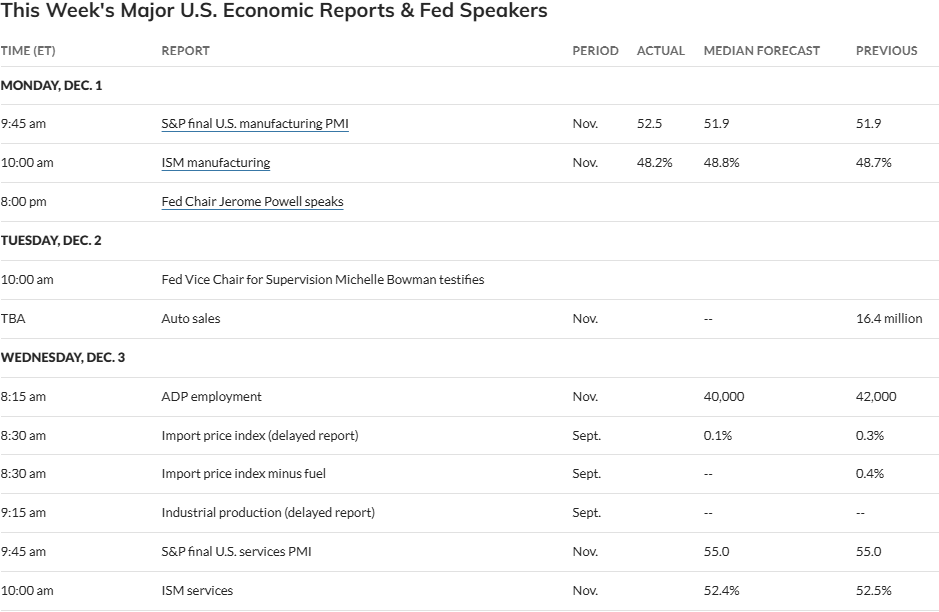Click the ADP employment report name

(211, 397)
